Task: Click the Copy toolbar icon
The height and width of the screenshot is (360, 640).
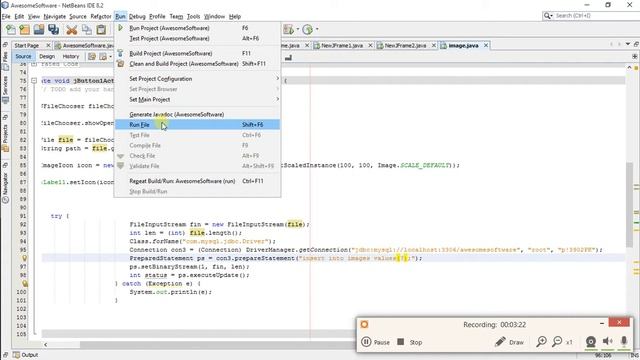Action: pyautogui.click(x=87, y=29)
